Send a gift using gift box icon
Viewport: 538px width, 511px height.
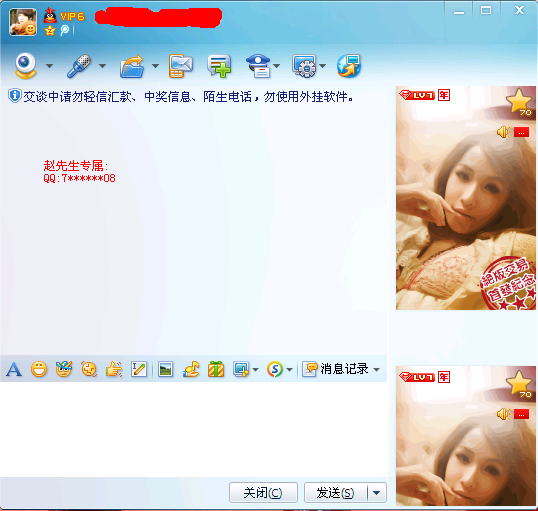216,369
